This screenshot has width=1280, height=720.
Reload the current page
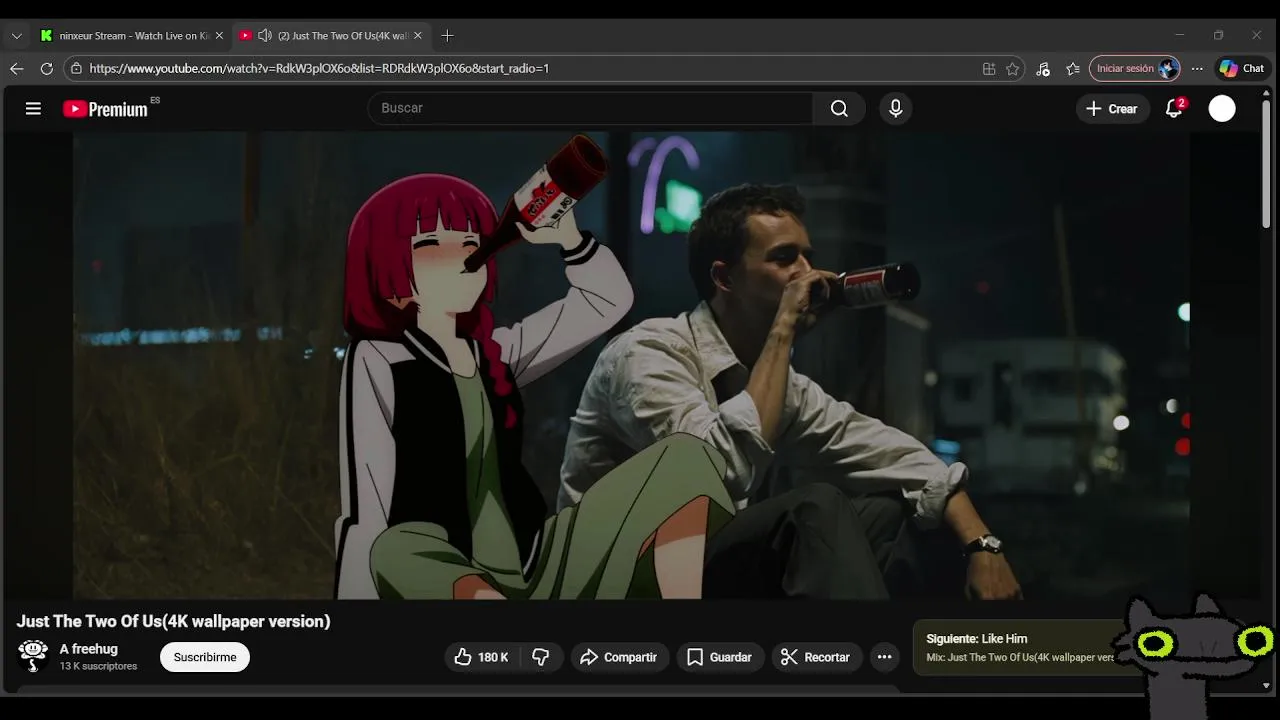point(46,68)
